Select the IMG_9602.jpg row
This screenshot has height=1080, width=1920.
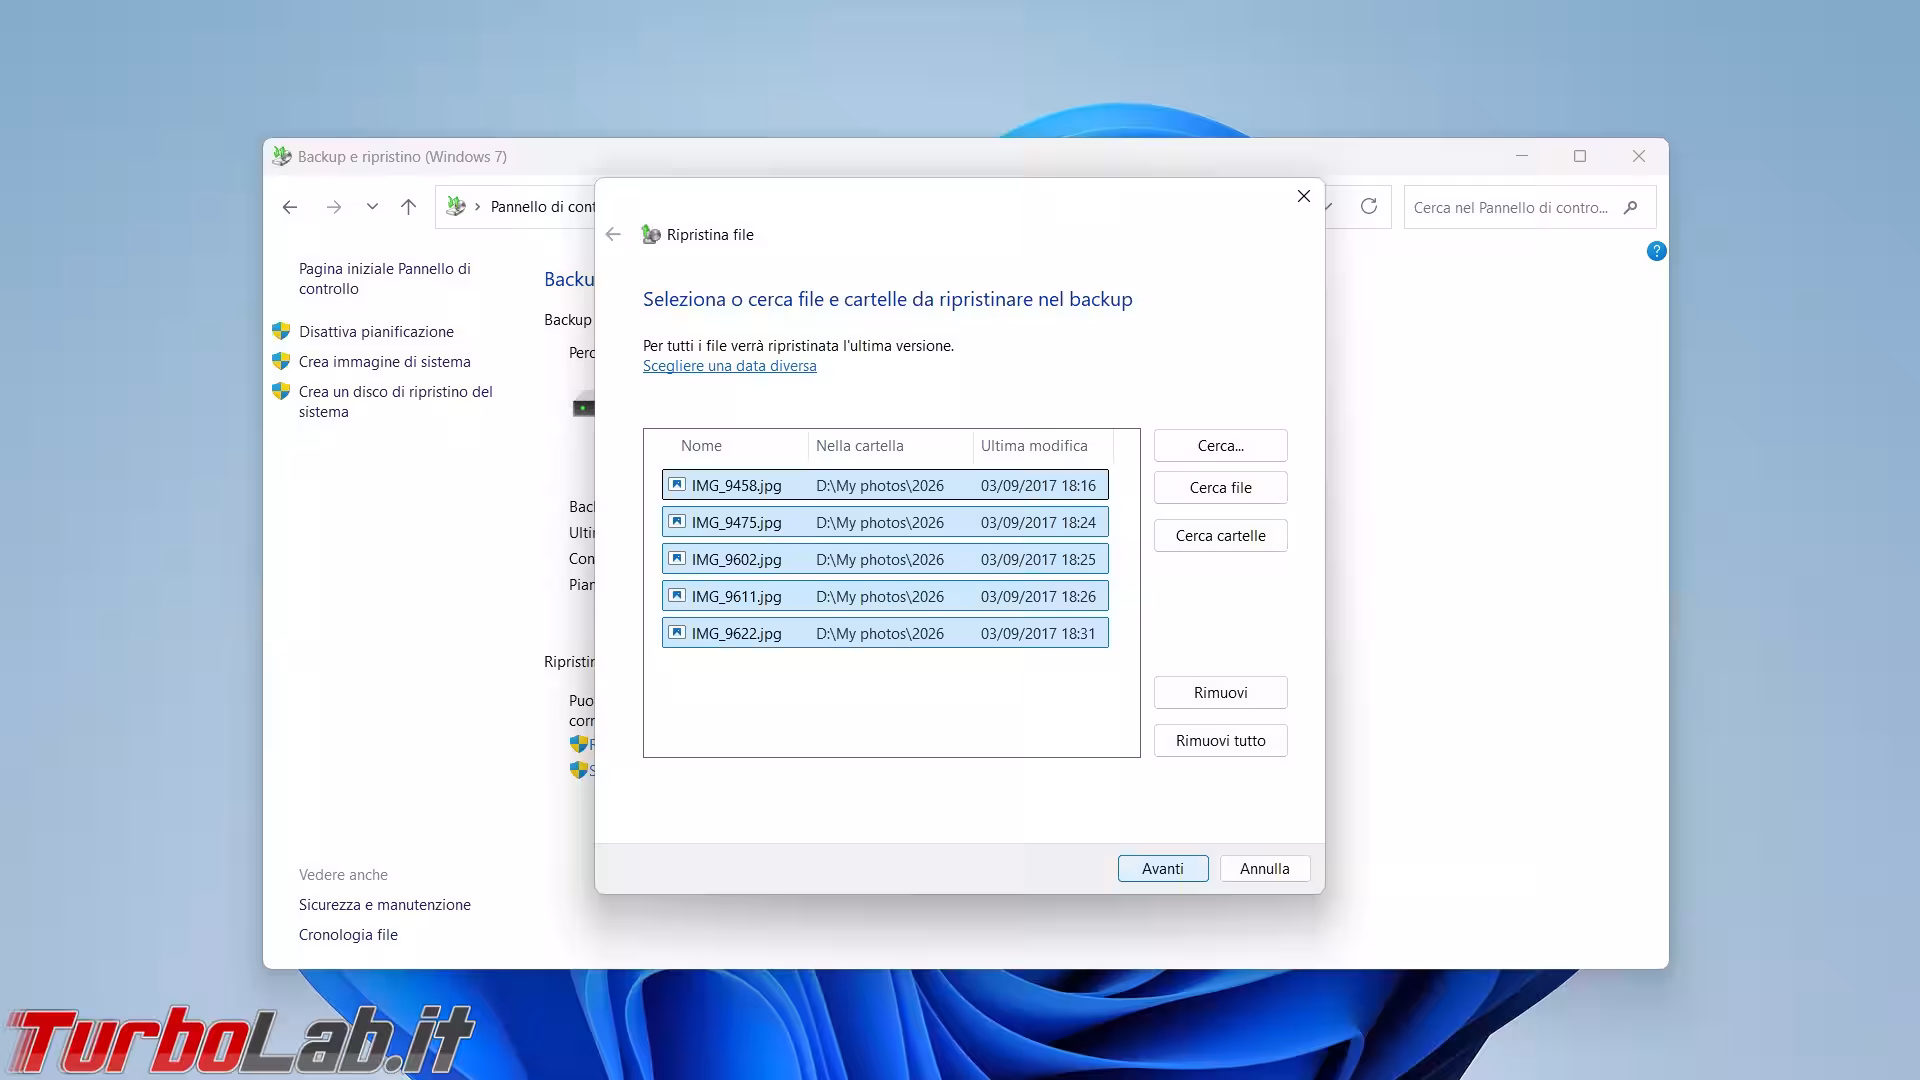coord(884,559)
